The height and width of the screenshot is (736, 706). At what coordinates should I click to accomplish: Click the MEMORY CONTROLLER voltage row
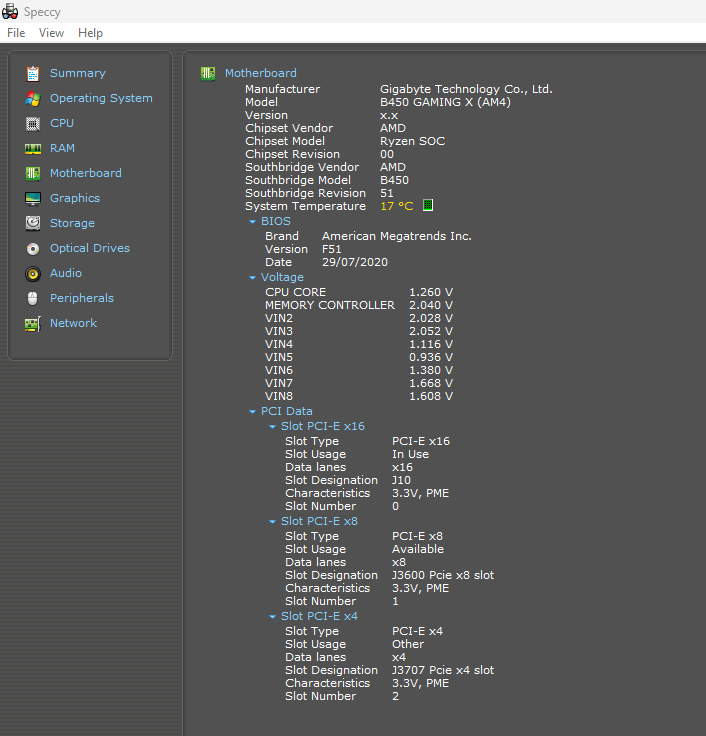click(359, 305)
